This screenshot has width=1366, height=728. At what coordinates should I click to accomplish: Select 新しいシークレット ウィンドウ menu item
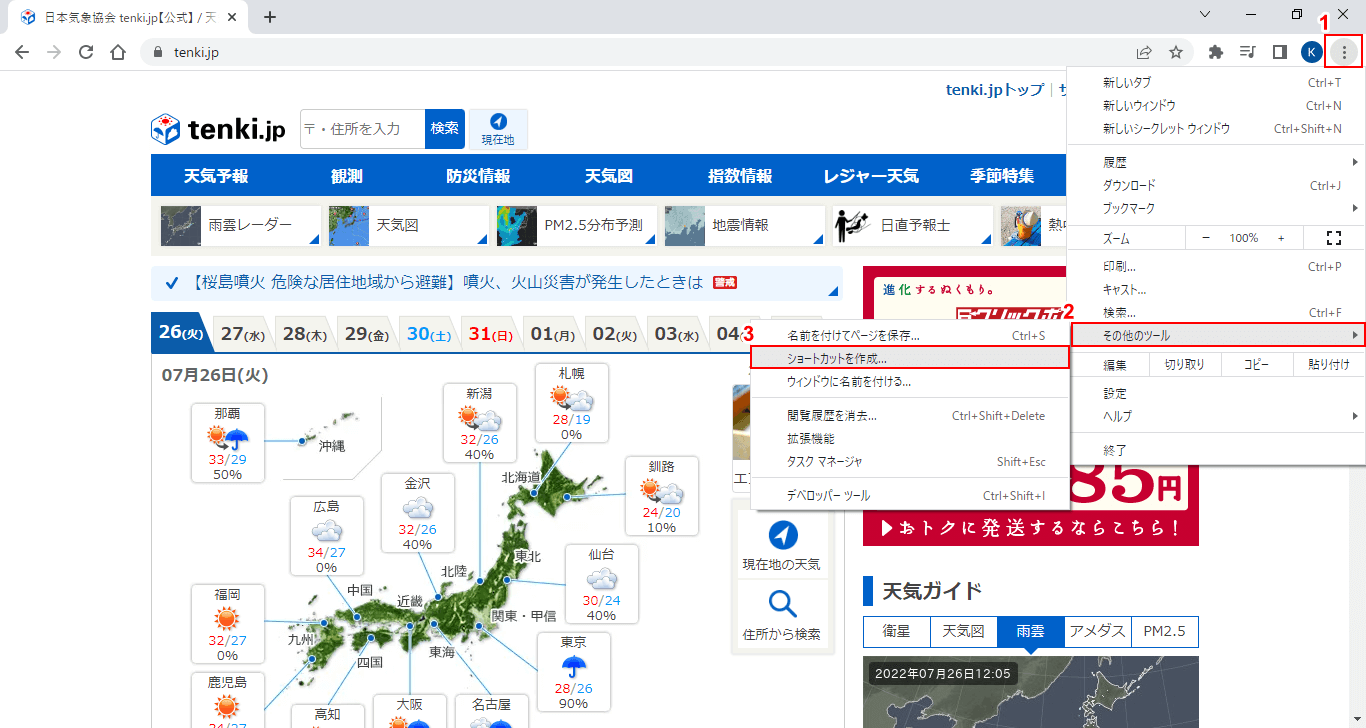(x=1217, y=128)
